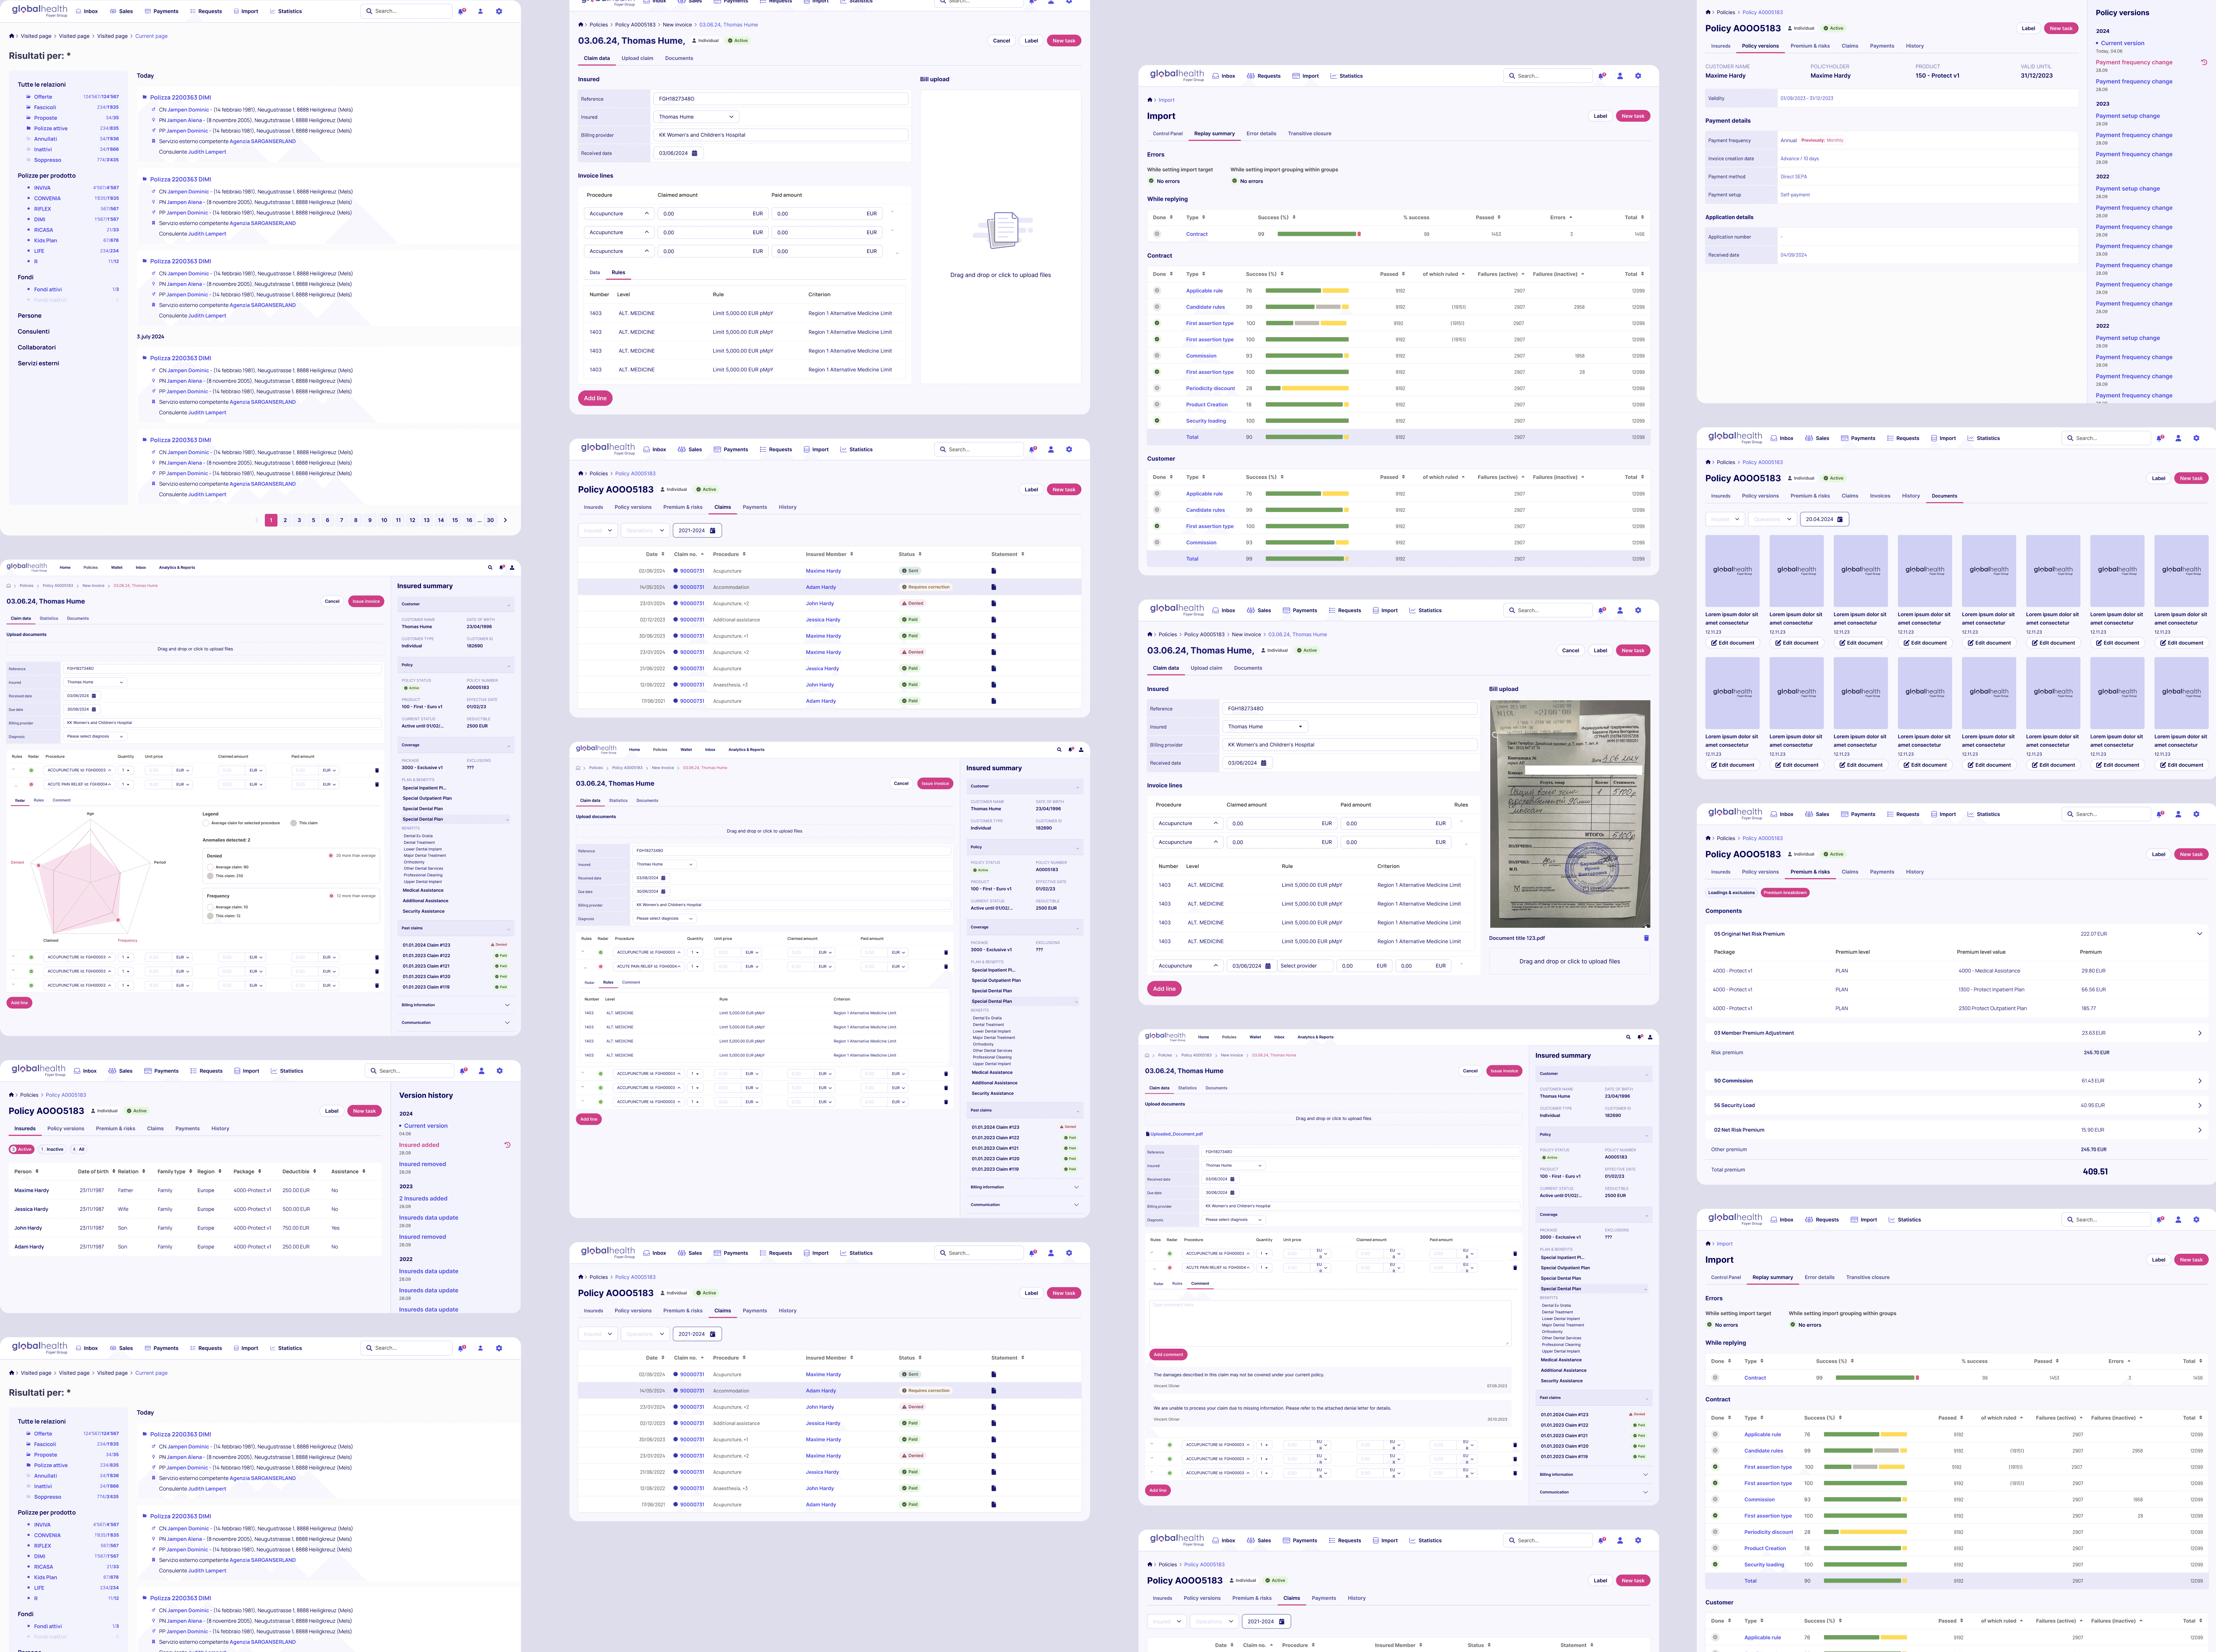Click the Reference field on receipt photo invoice screen
The height and width of the screenshot is (1652, 2216).
(x=1350, y=709)
